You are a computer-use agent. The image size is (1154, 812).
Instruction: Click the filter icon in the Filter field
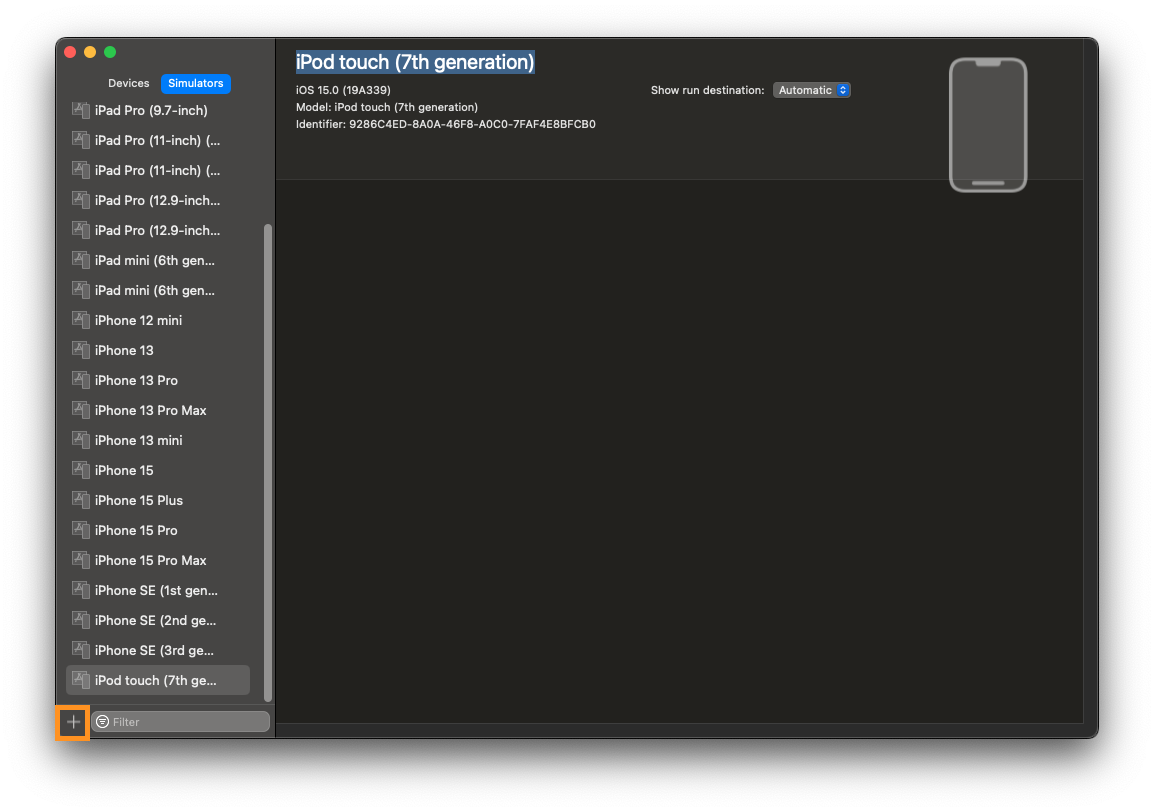coord(104,721)
